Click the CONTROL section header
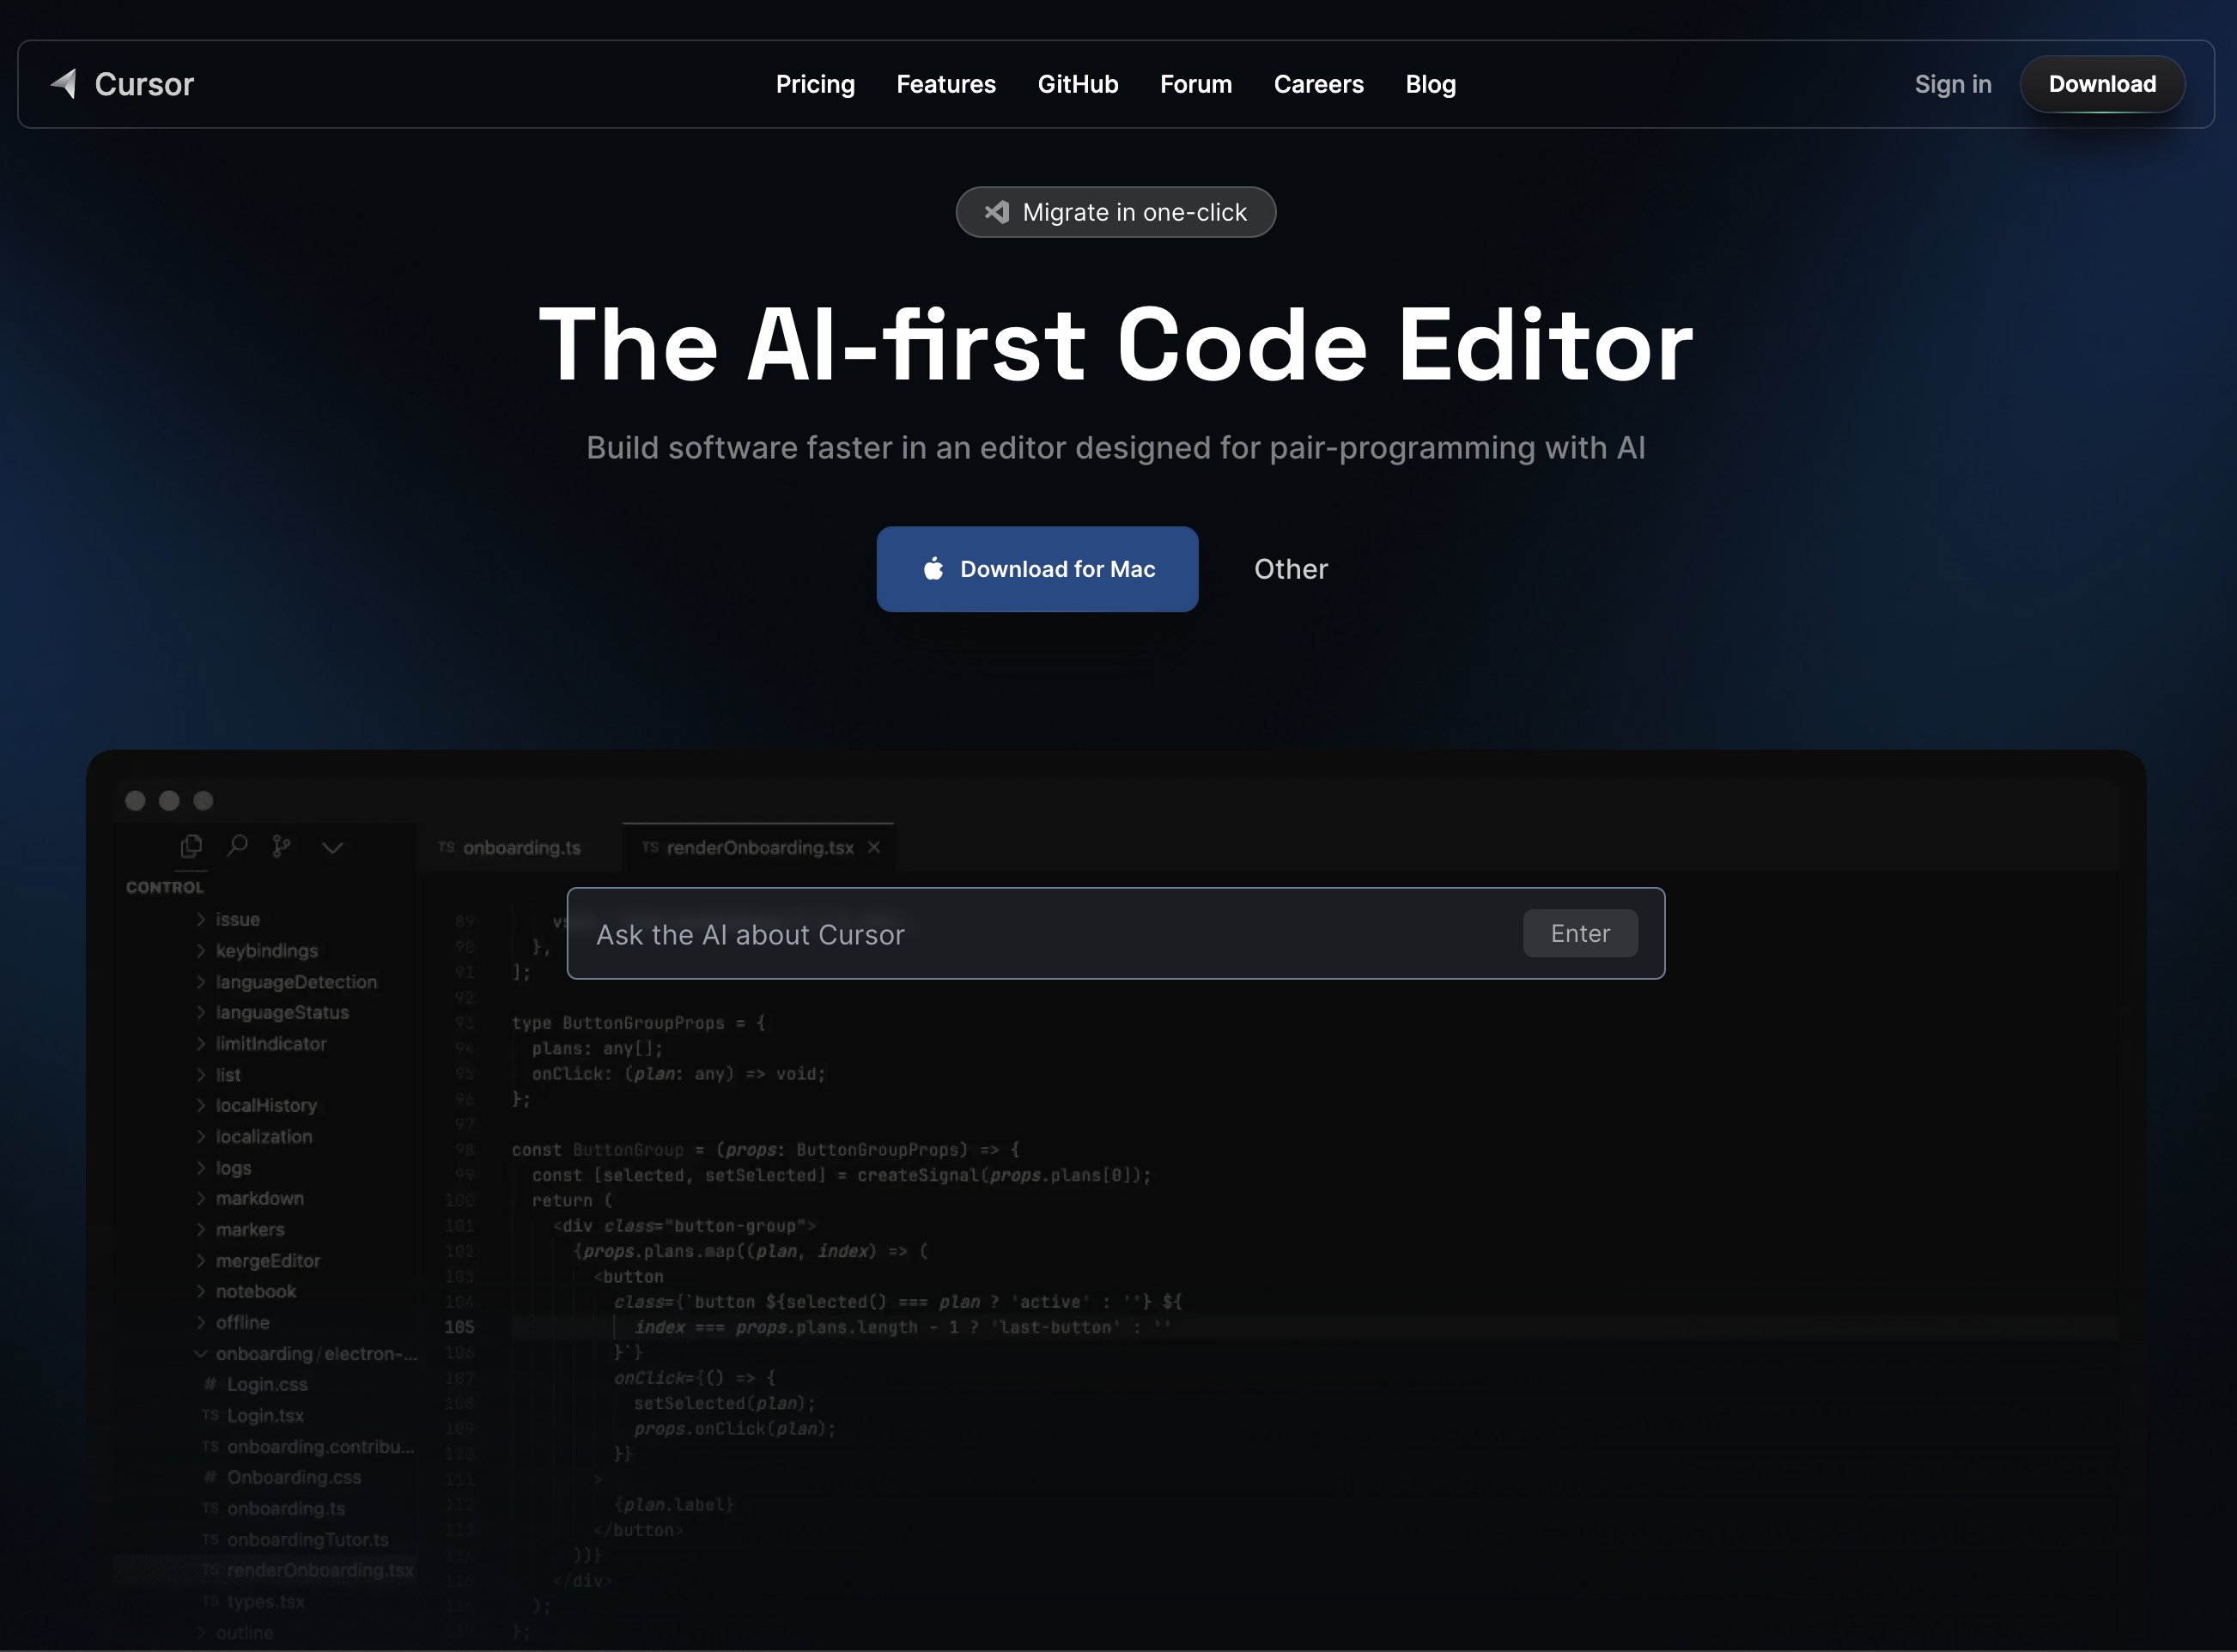 (165, 887)
